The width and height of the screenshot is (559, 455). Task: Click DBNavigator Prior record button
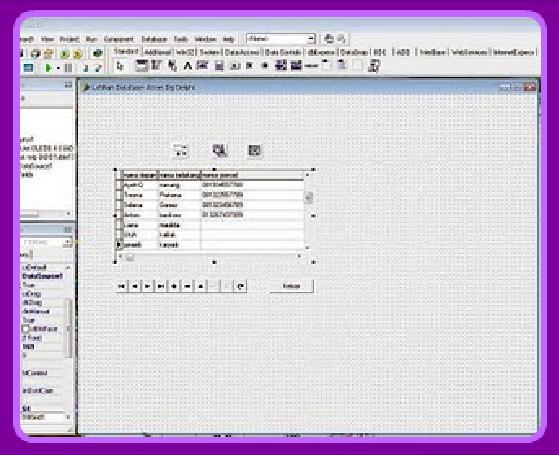point(135,286)
